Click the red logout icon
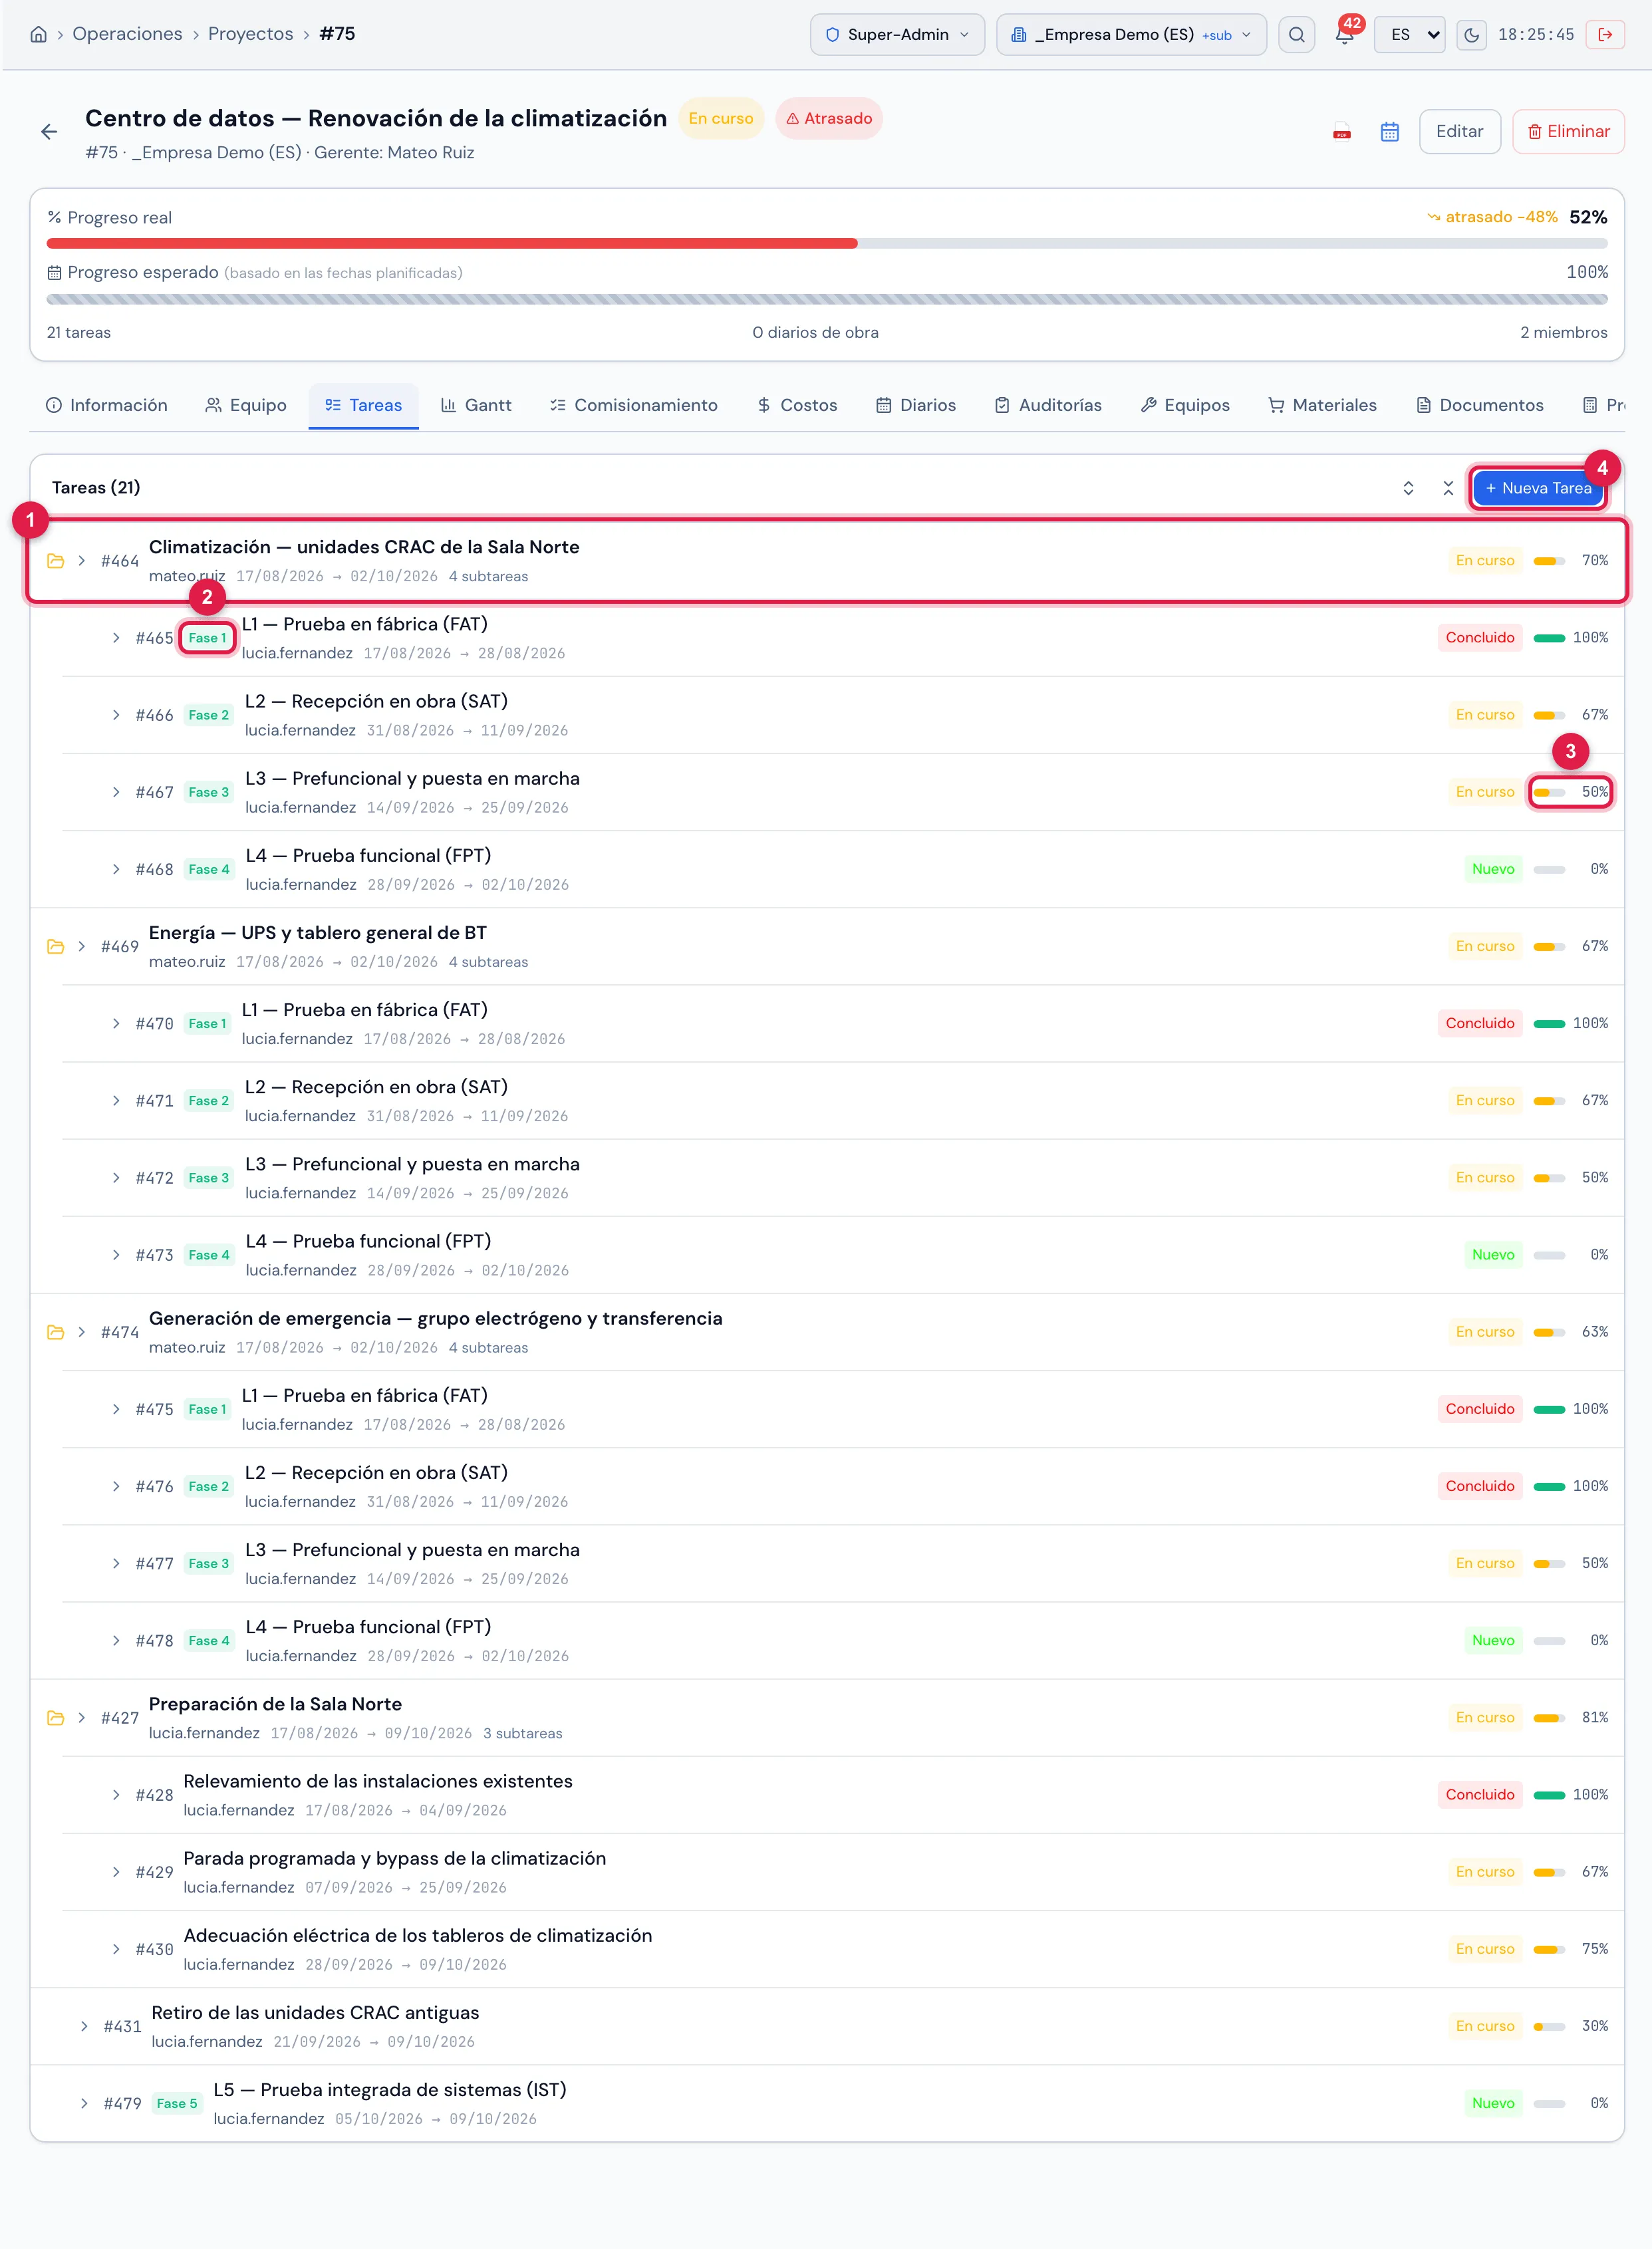1652x2249 pixels. (1605, 34)
